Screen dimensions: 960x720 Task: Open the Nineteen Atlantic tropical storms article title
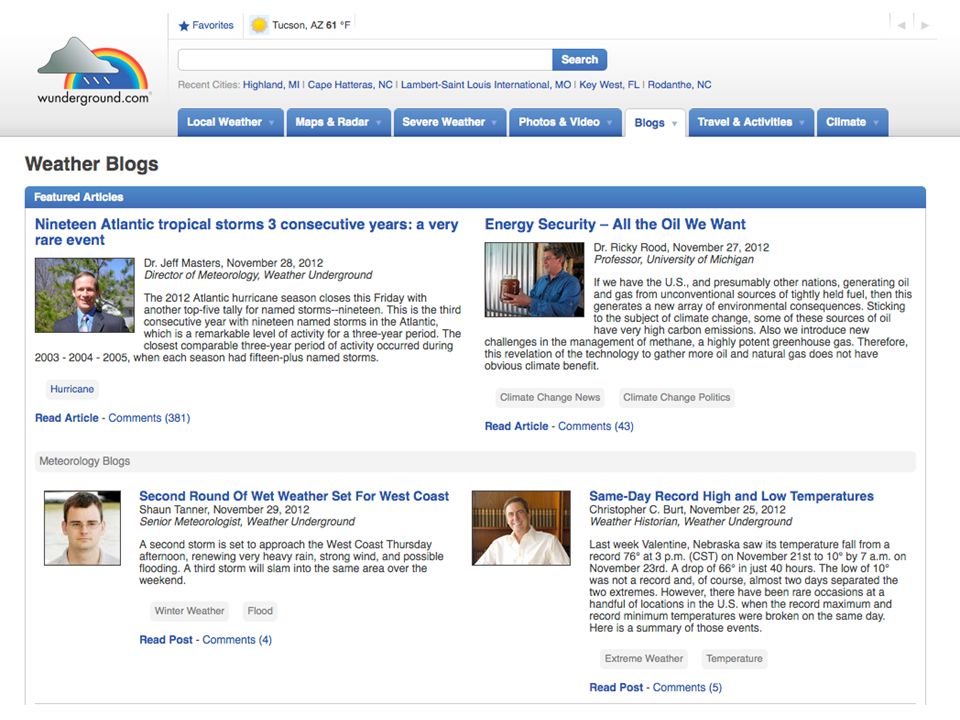click(246, 232)
